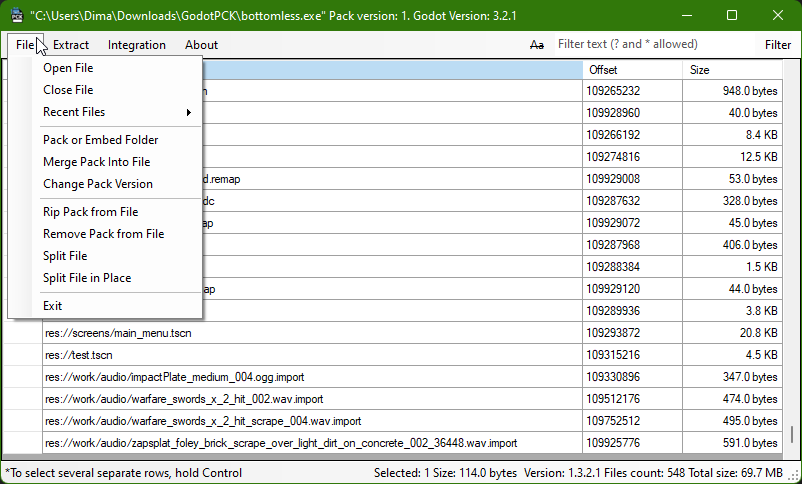The height and width of the screenshot is (484, 802).
Task: Click offset cell 109293872
Action: (x=632, y=333)
